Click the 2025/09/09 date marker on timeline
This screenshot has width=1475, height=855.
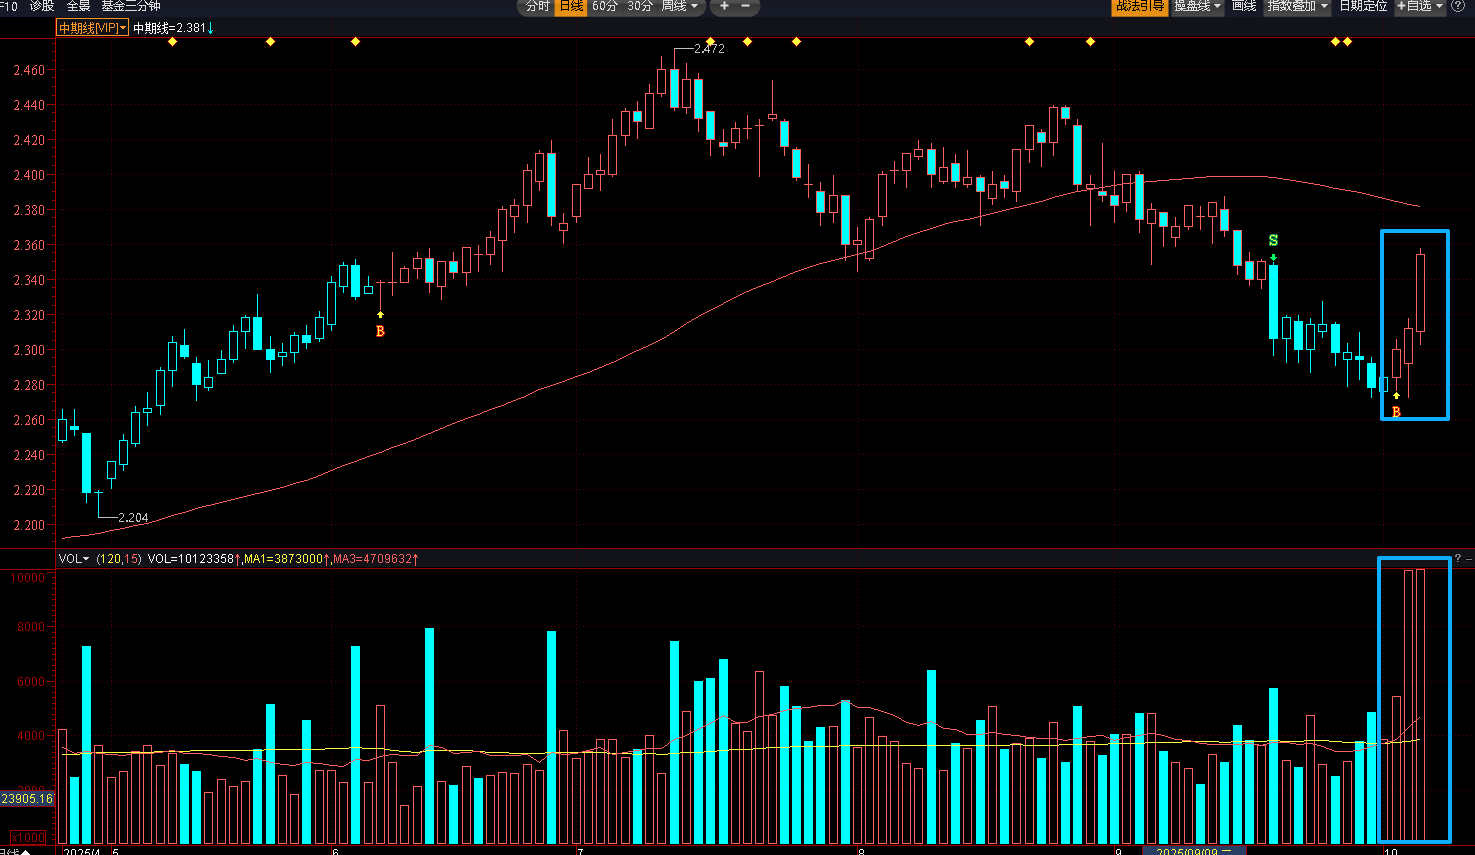click(1190, 851)
